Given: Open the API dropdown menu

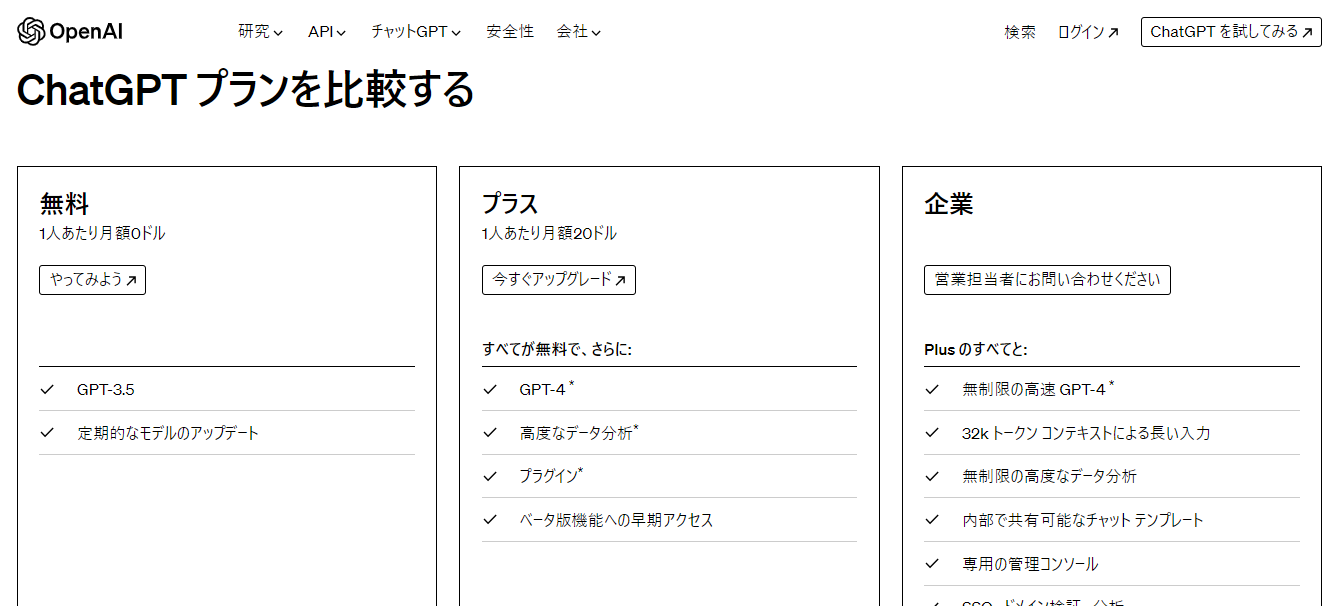Looking at the screenshot, I should [x=327, y=32].
